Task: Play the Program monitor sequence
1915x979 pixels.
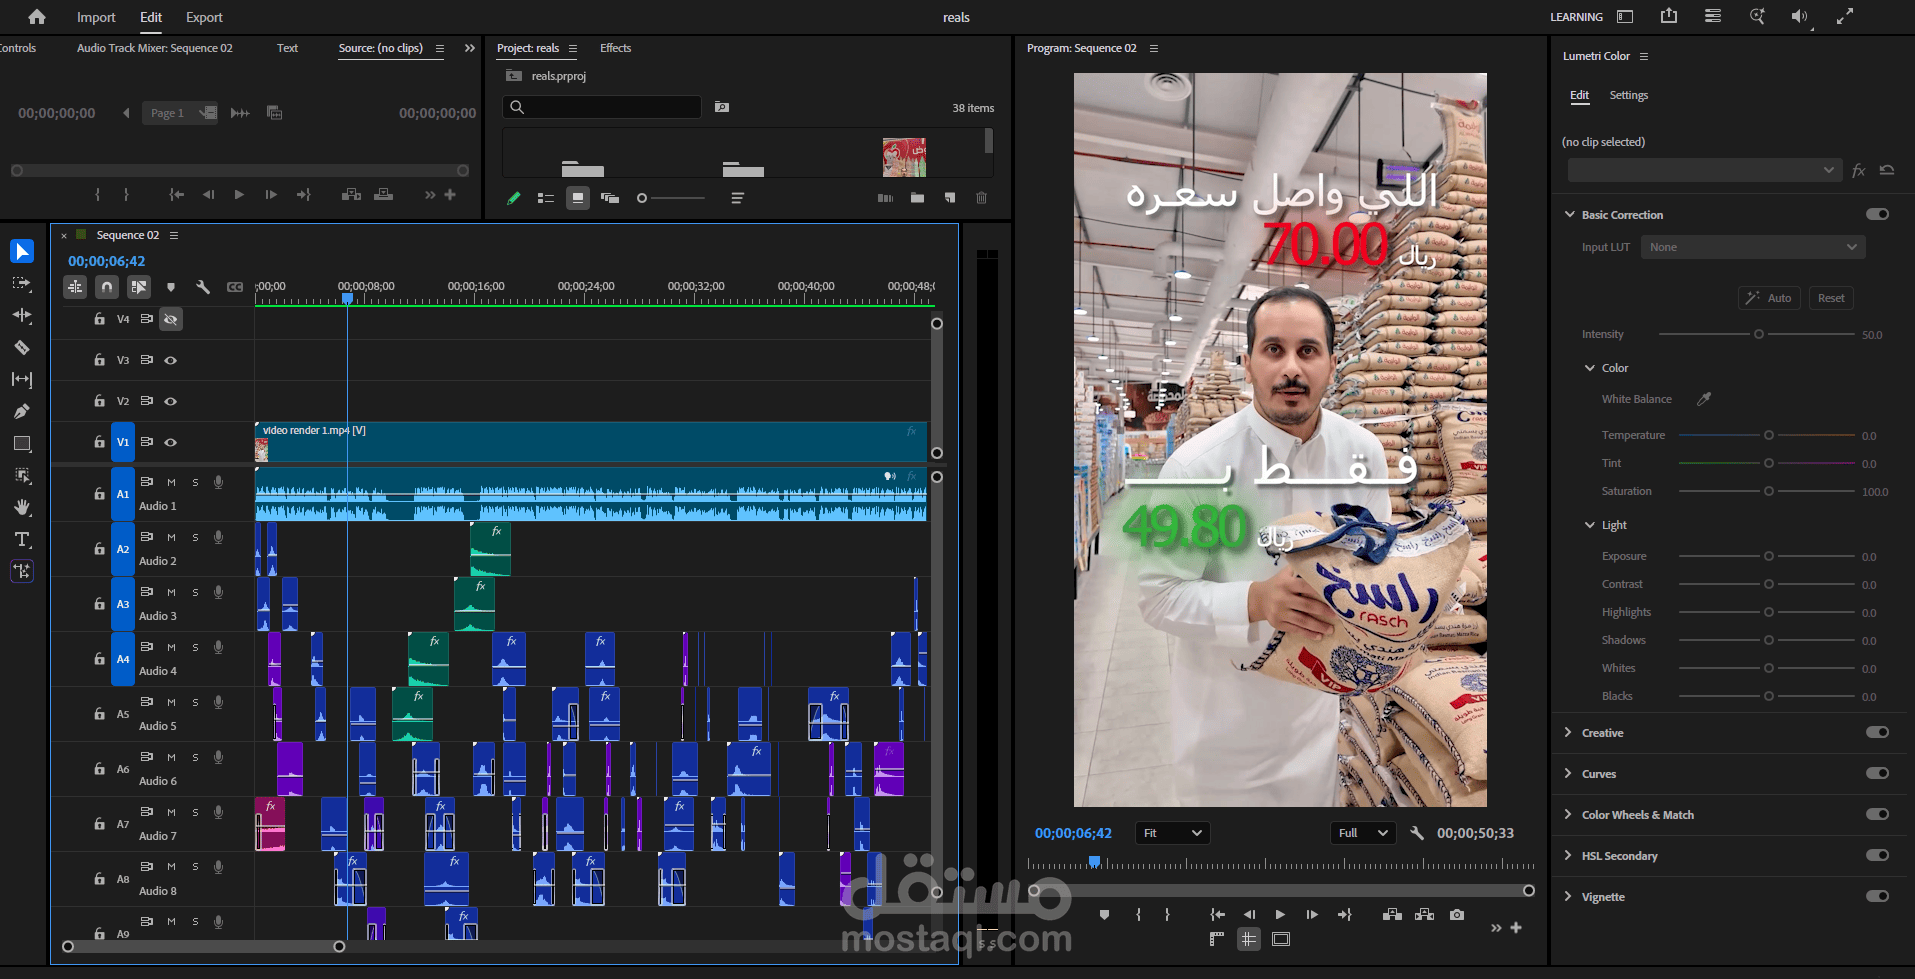Action: 1280,914
